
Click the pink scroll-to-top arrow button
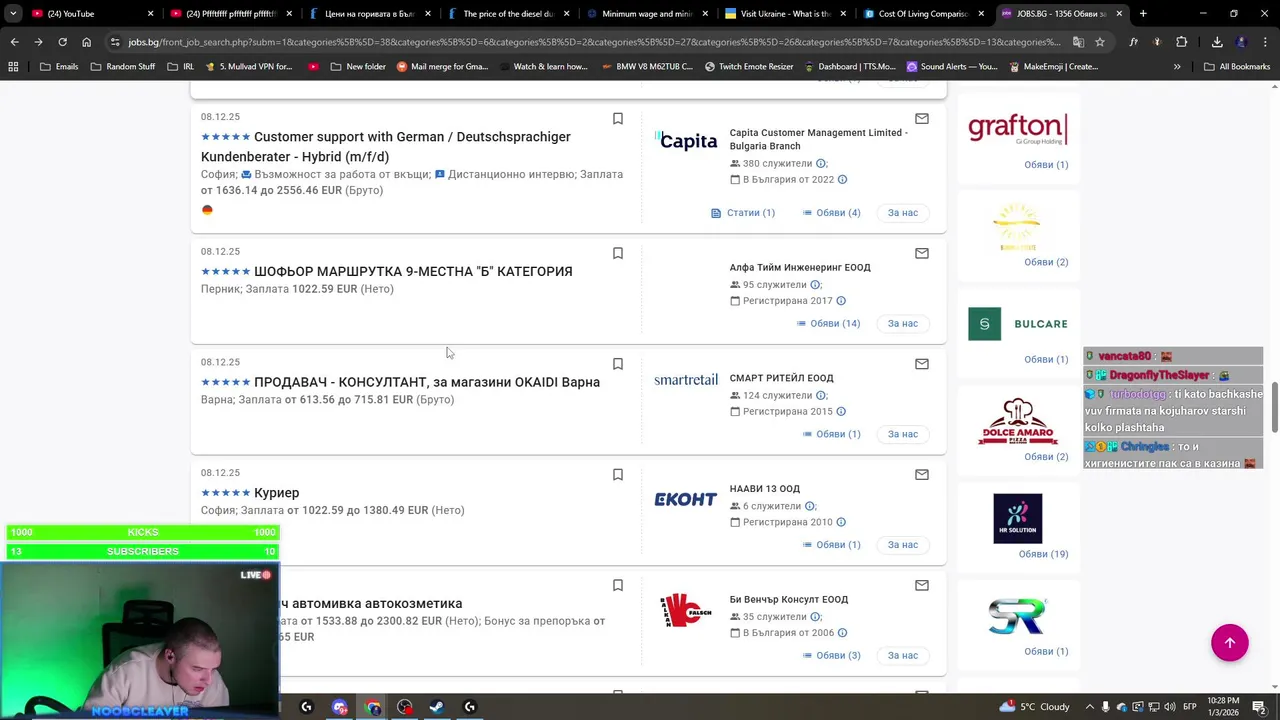coord(1230,643)
